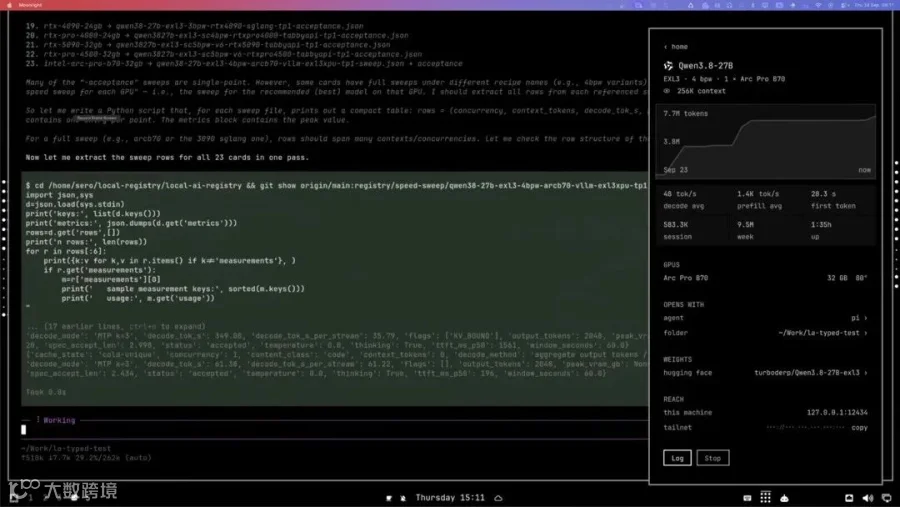Click list entry 19 rtx-4090-24gb

pos(194,26)
